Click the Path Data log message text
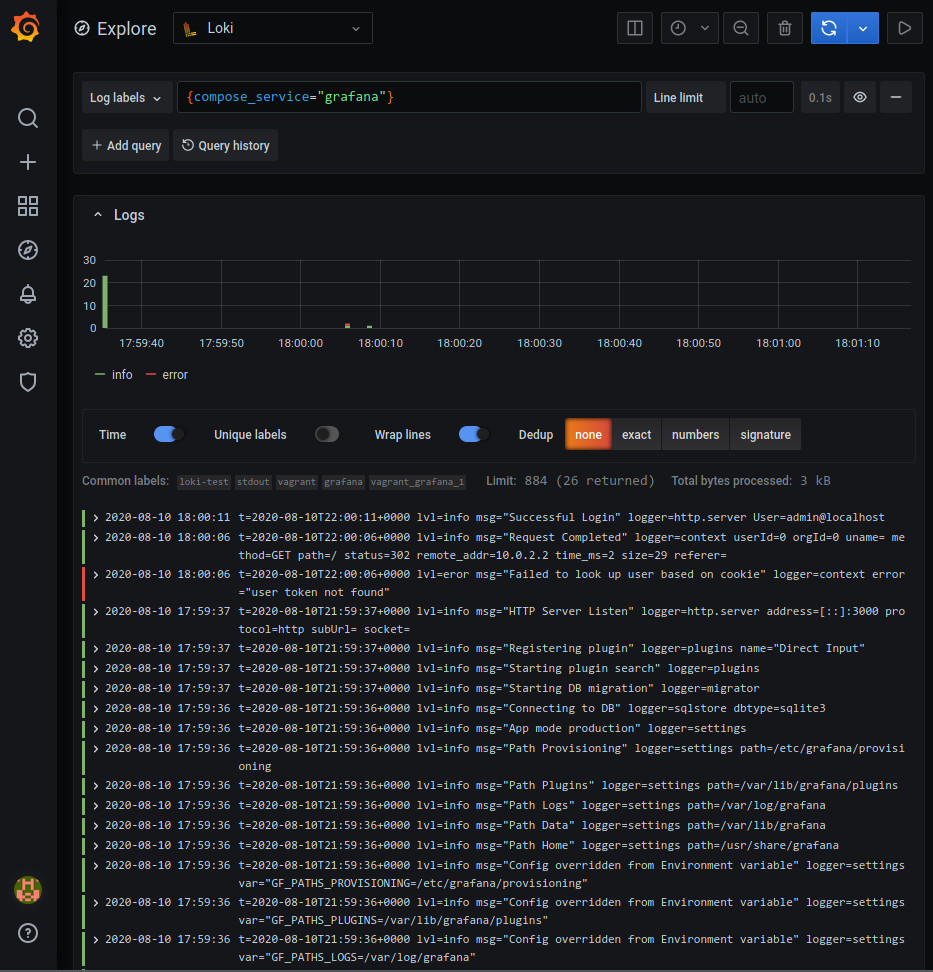 tap(532, 825)
